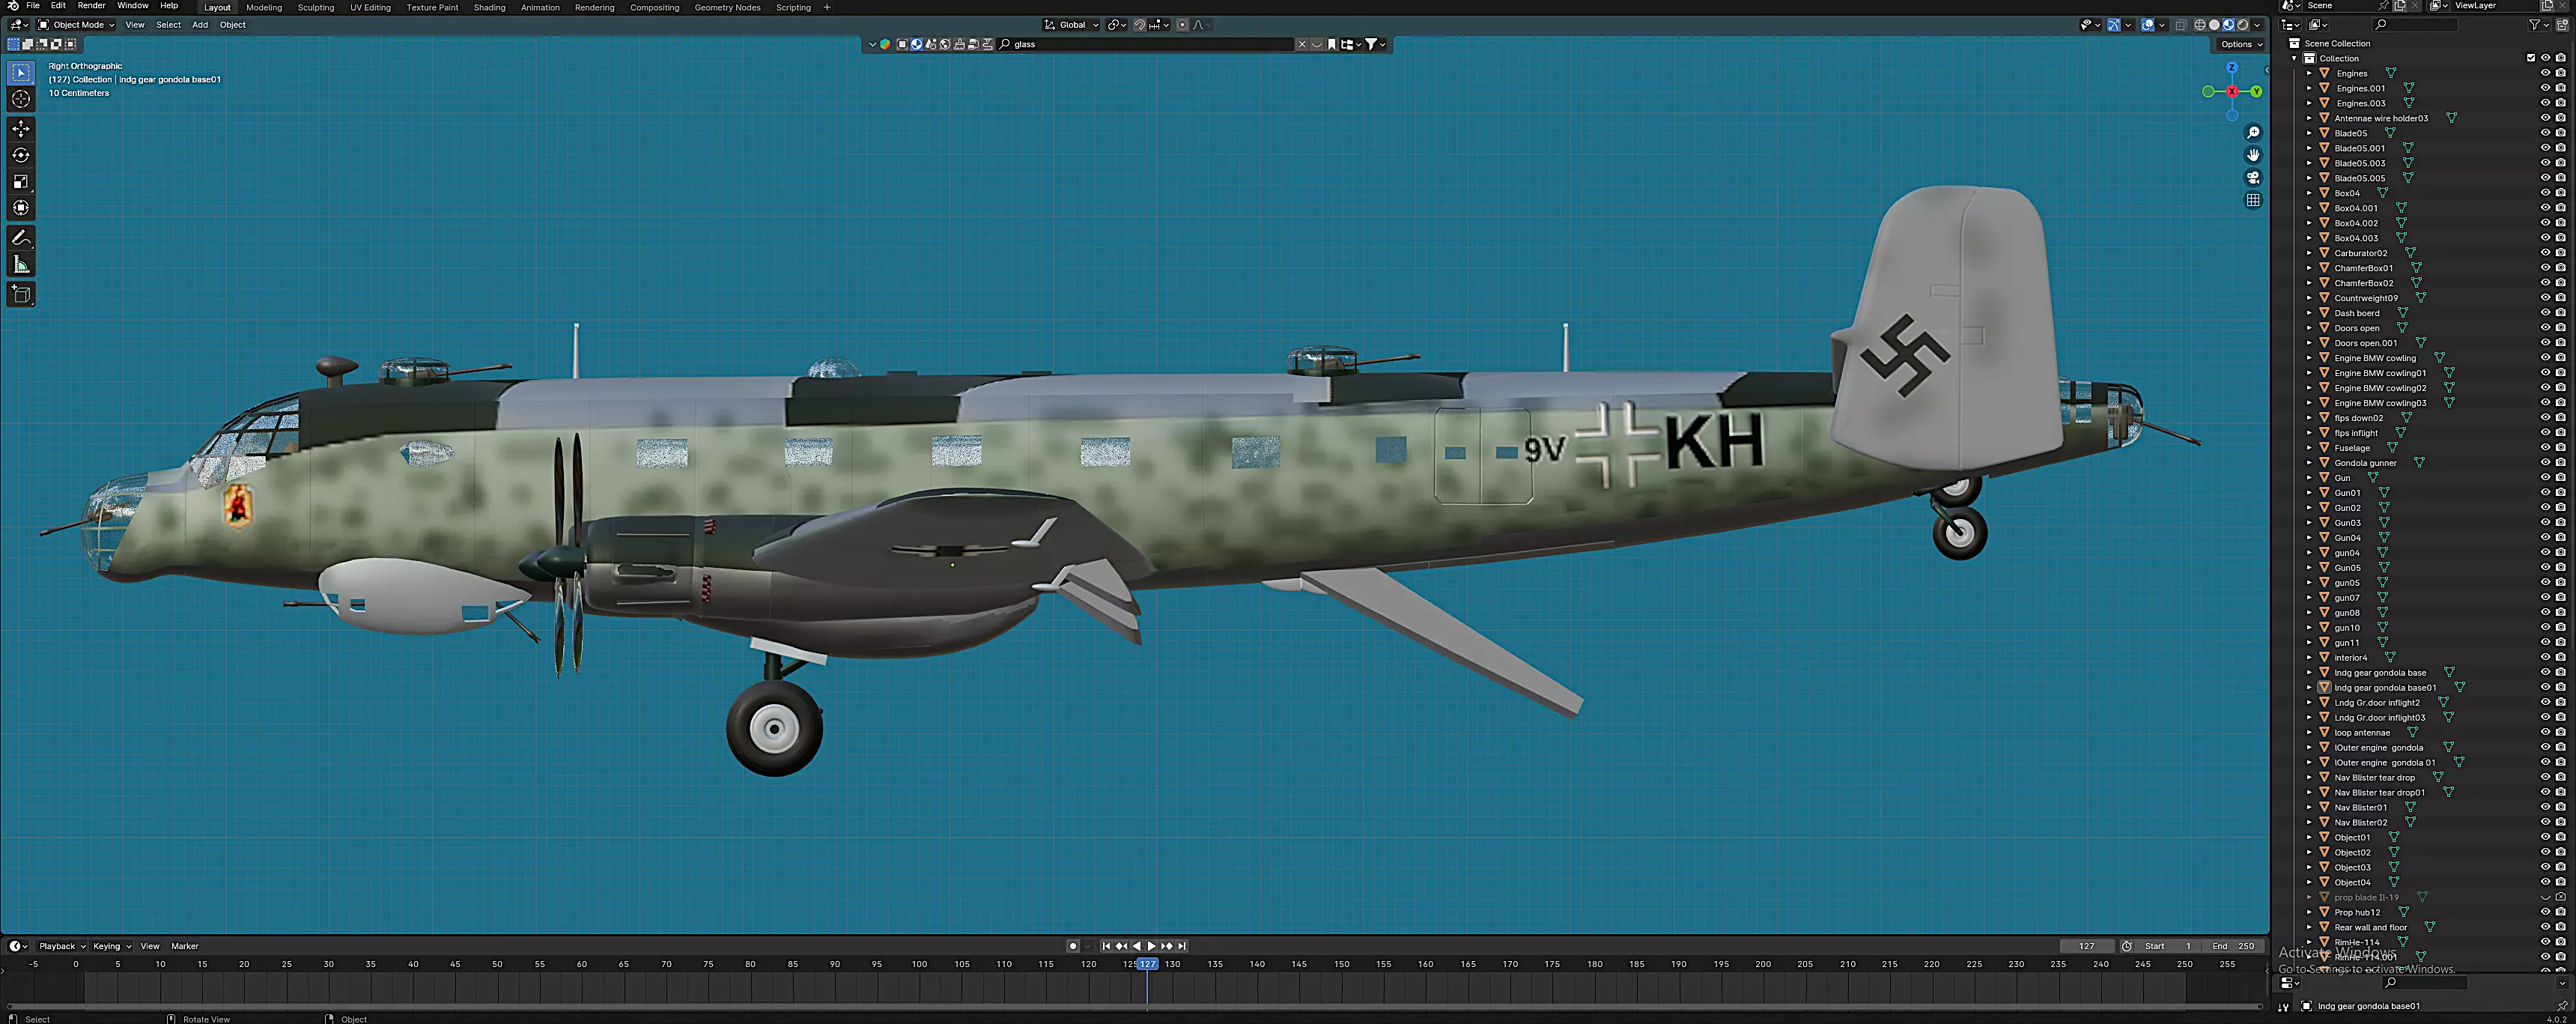Select Fuselage in the outliner
The width and height of the screenshot is (2576, 1024).
pos(2352,448)
